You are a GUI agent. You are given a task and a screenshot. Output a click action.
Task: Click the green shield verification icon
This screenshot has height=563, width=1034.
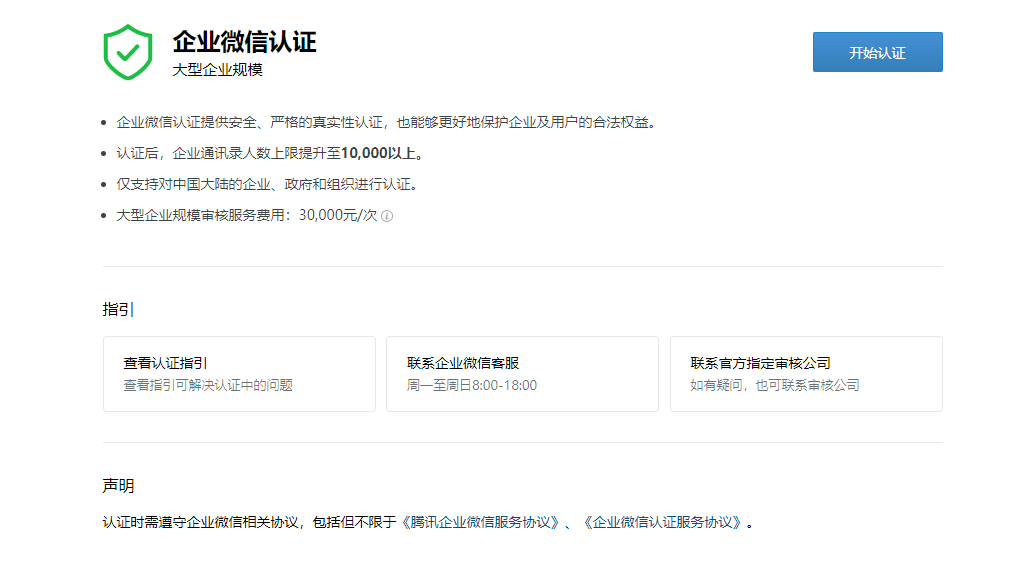[x=128, y=52]
